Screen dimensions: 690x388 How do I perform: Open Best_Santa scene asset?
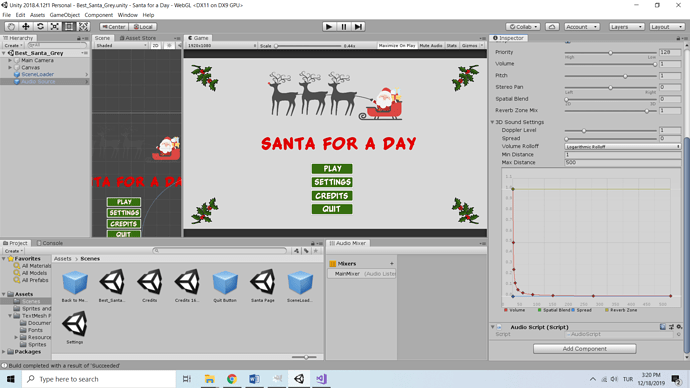[112, 286]
